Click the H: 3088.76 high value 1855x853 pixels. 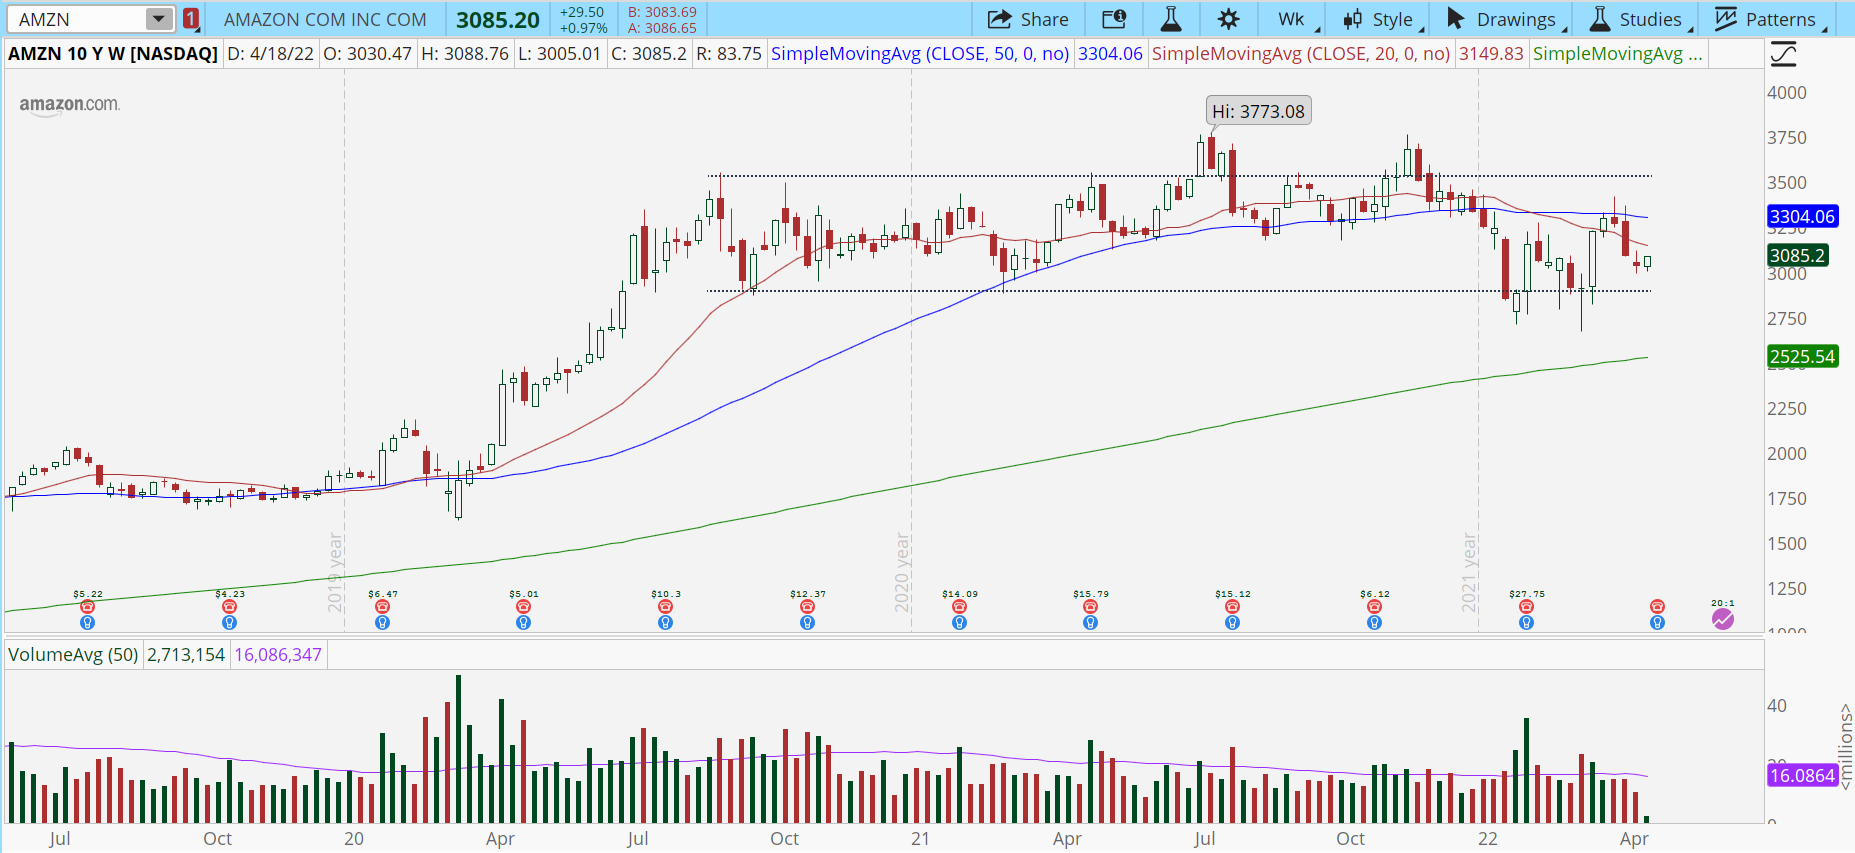pyautogui.click(x=465, y=54)
